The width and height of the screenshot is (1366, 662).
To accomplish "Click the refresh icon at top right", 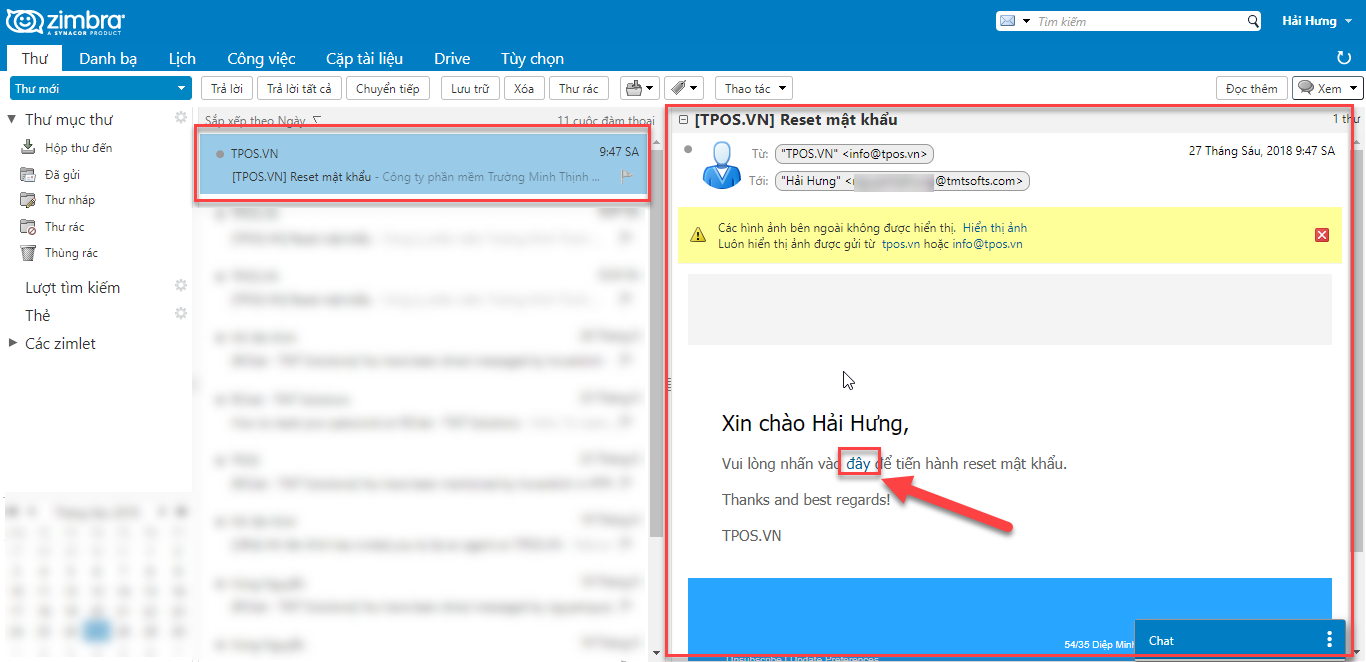I will (x=1344, y=58).
